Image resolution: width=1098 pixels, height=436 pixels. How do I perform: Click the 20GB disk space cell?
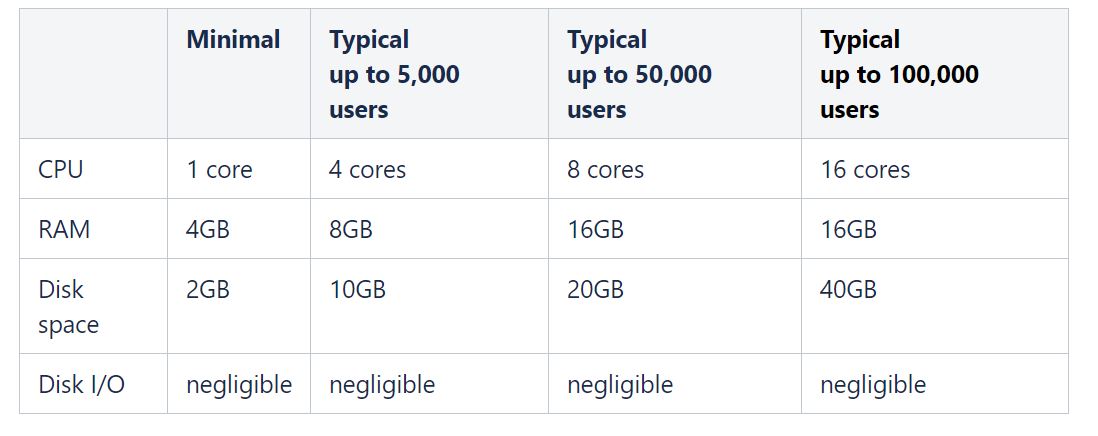[x=595, y=290]
